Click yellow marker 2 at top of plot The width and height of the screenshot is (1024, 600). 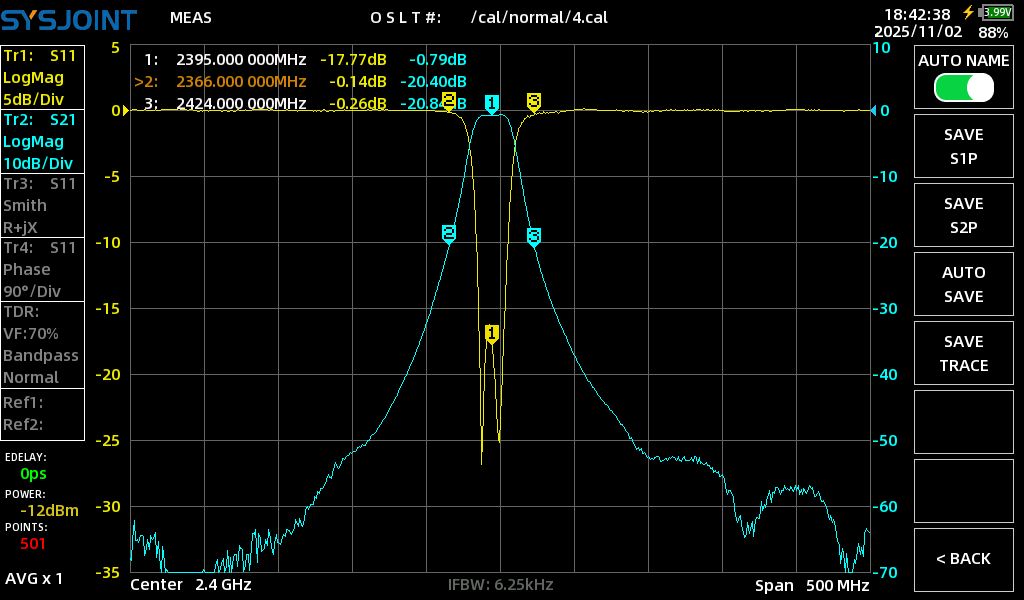(448, 101)
